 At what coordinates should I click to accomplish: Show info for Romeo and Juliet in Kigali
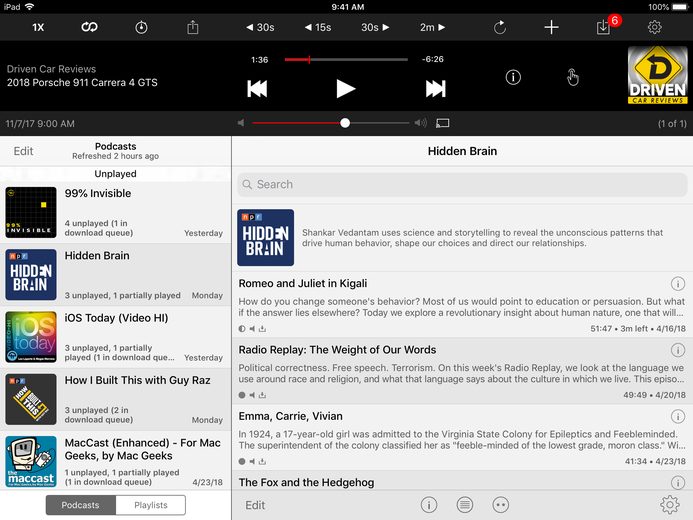coord(678,284)
